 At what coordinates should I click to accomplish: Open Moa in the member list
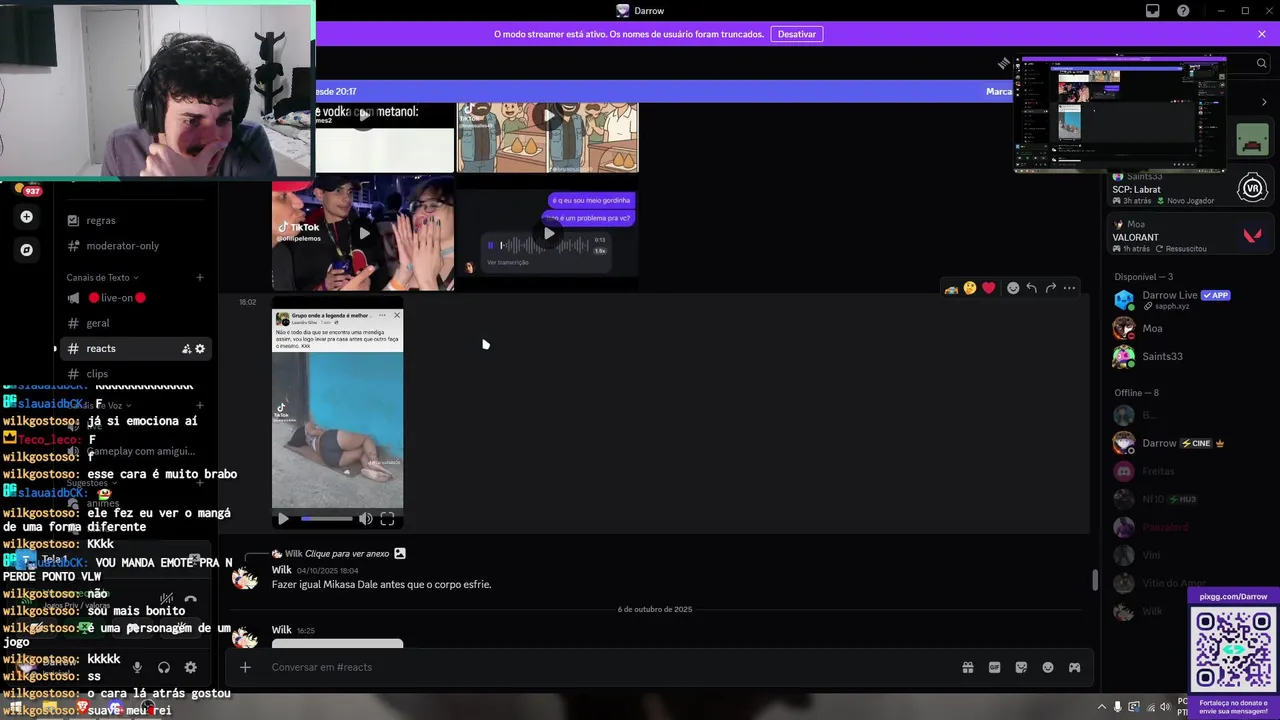tap(1189, 328)
